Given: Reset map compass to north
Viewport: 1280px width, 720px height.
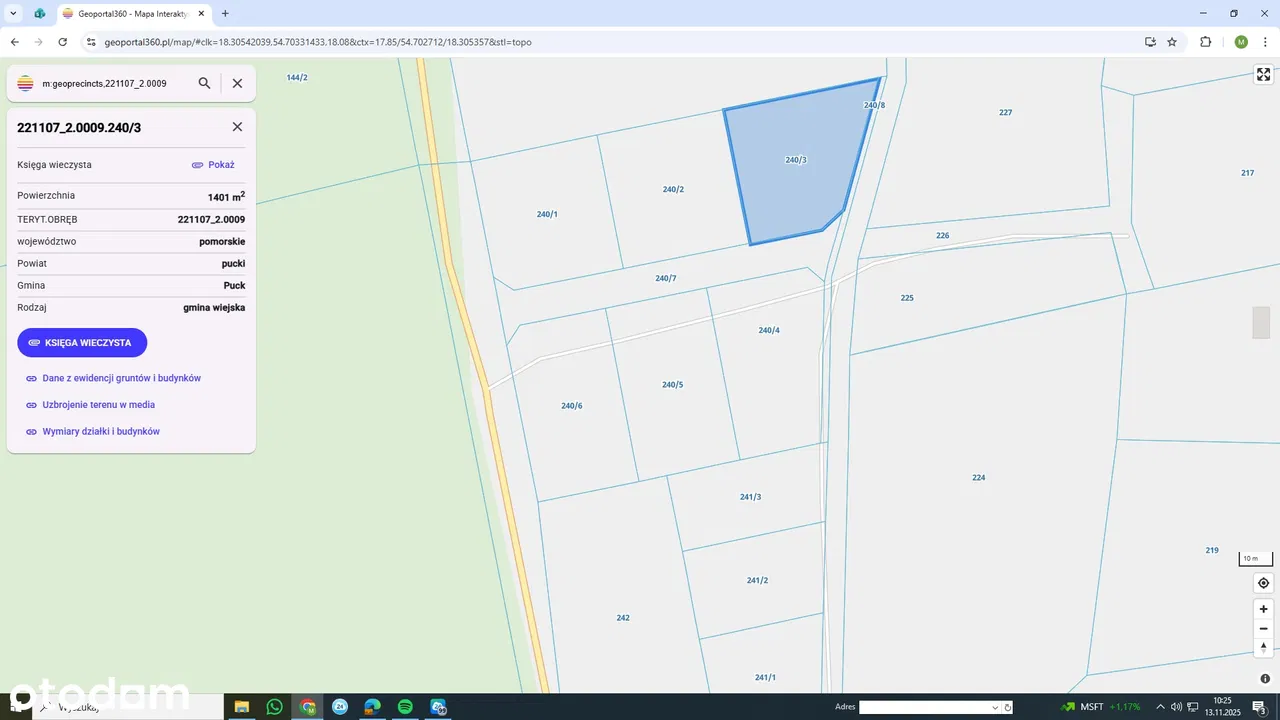Looking at the screenshot, I should click(x=1263, y=648).
